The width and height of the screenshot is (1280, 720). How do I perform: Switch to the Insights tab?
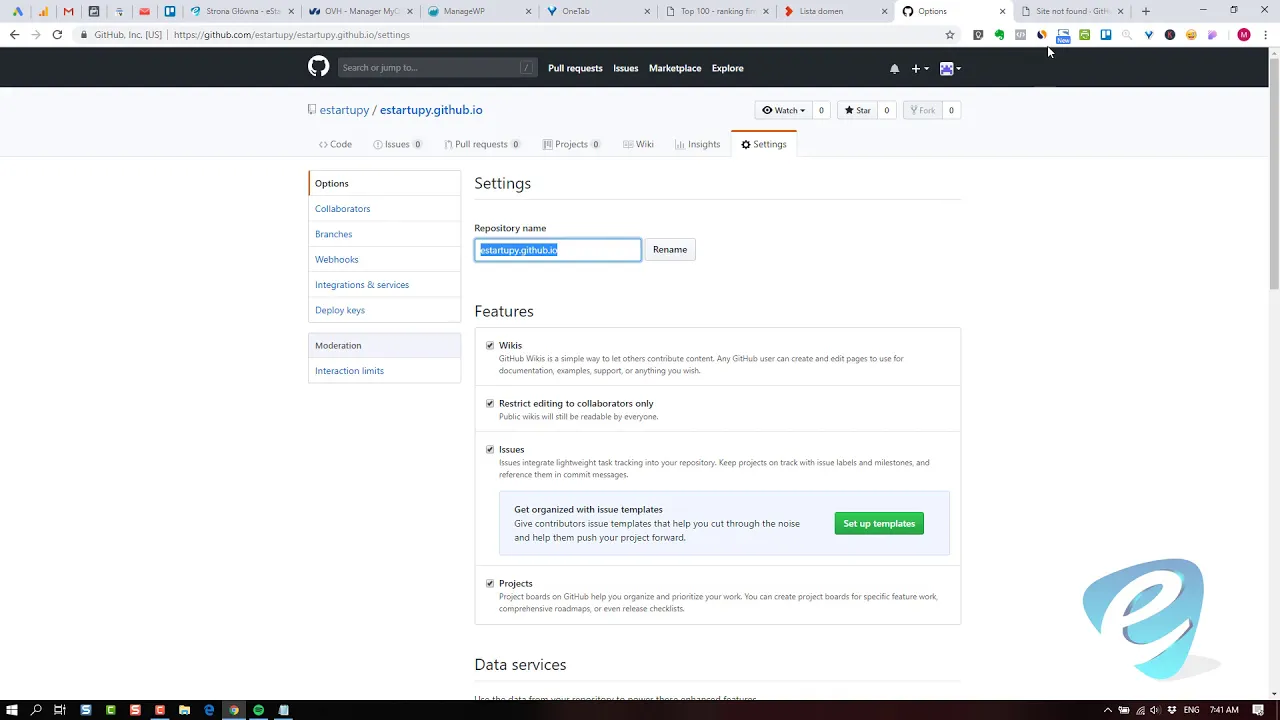[x=697, y=144]
